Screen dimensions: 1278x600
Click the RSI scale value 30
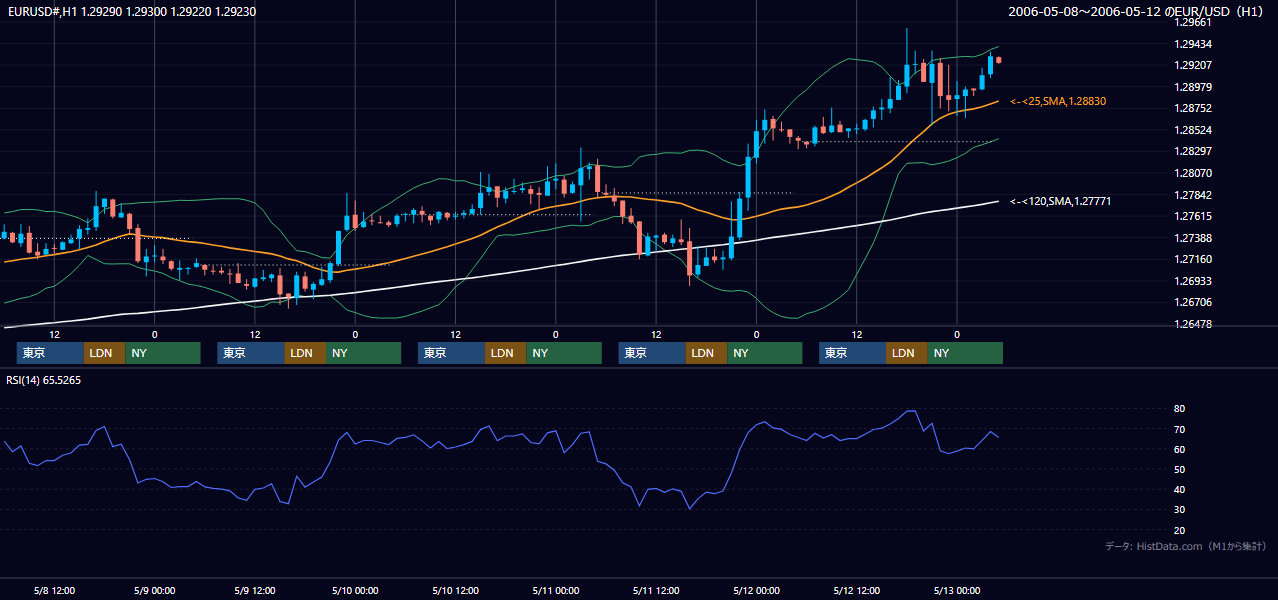click(x=1180, y=511)
